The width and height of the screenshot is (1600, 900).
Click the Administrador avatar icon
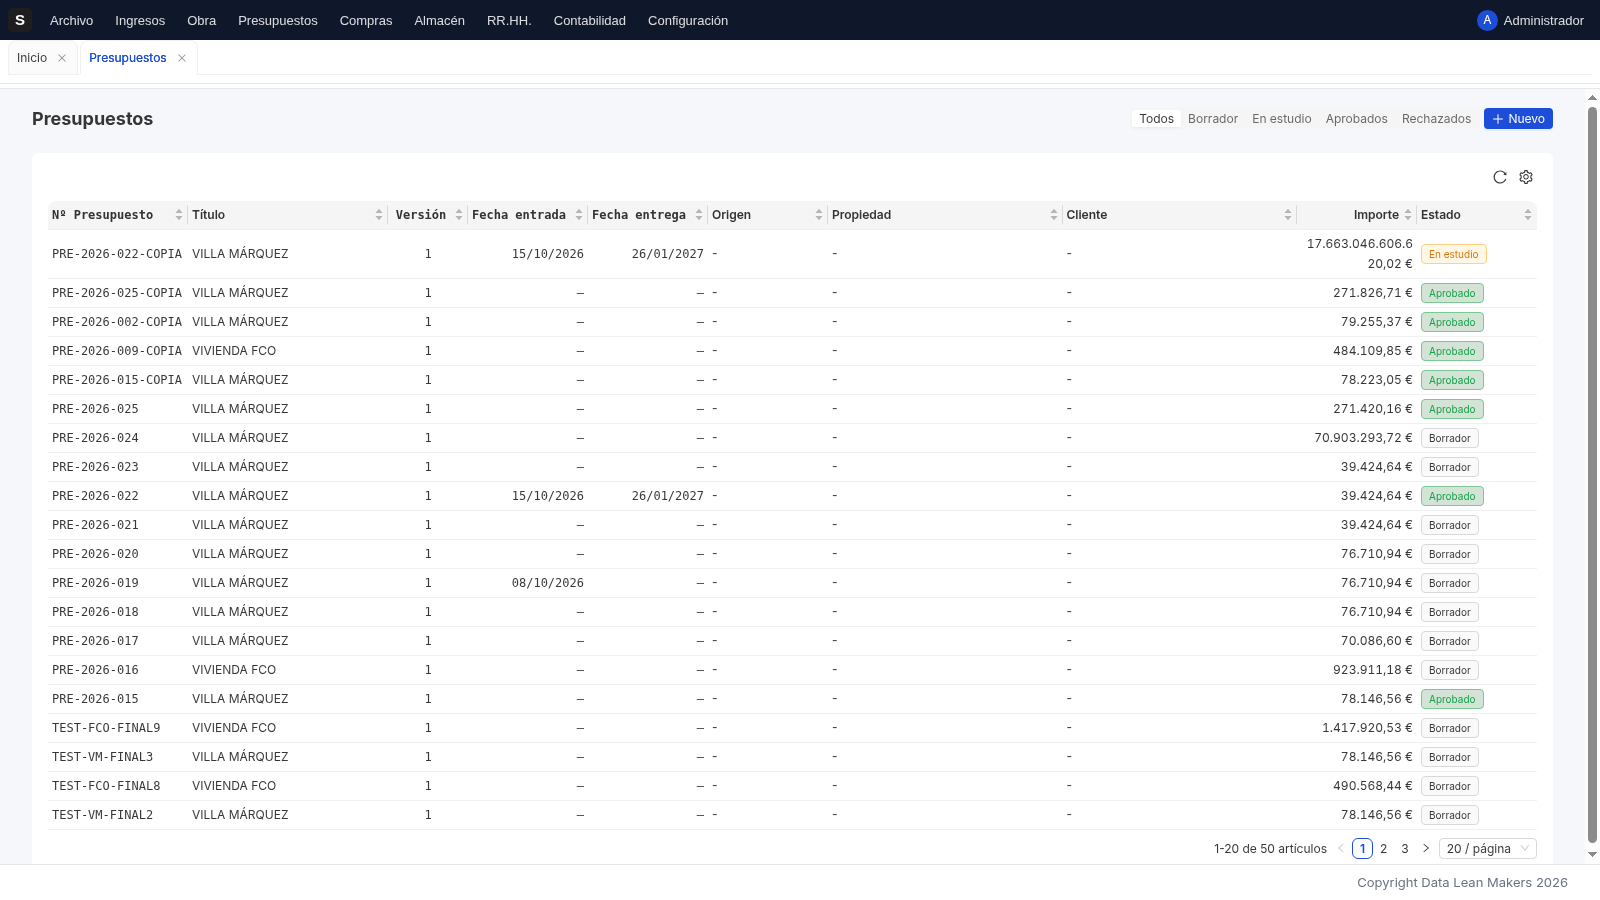coord(1487,20)
